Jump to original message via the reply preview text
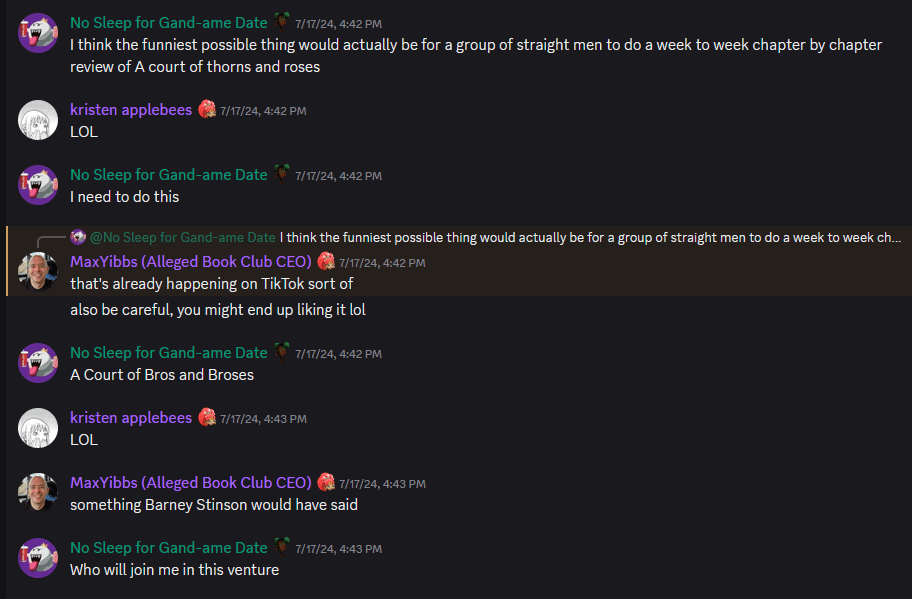912x599 pixels. 590,237
